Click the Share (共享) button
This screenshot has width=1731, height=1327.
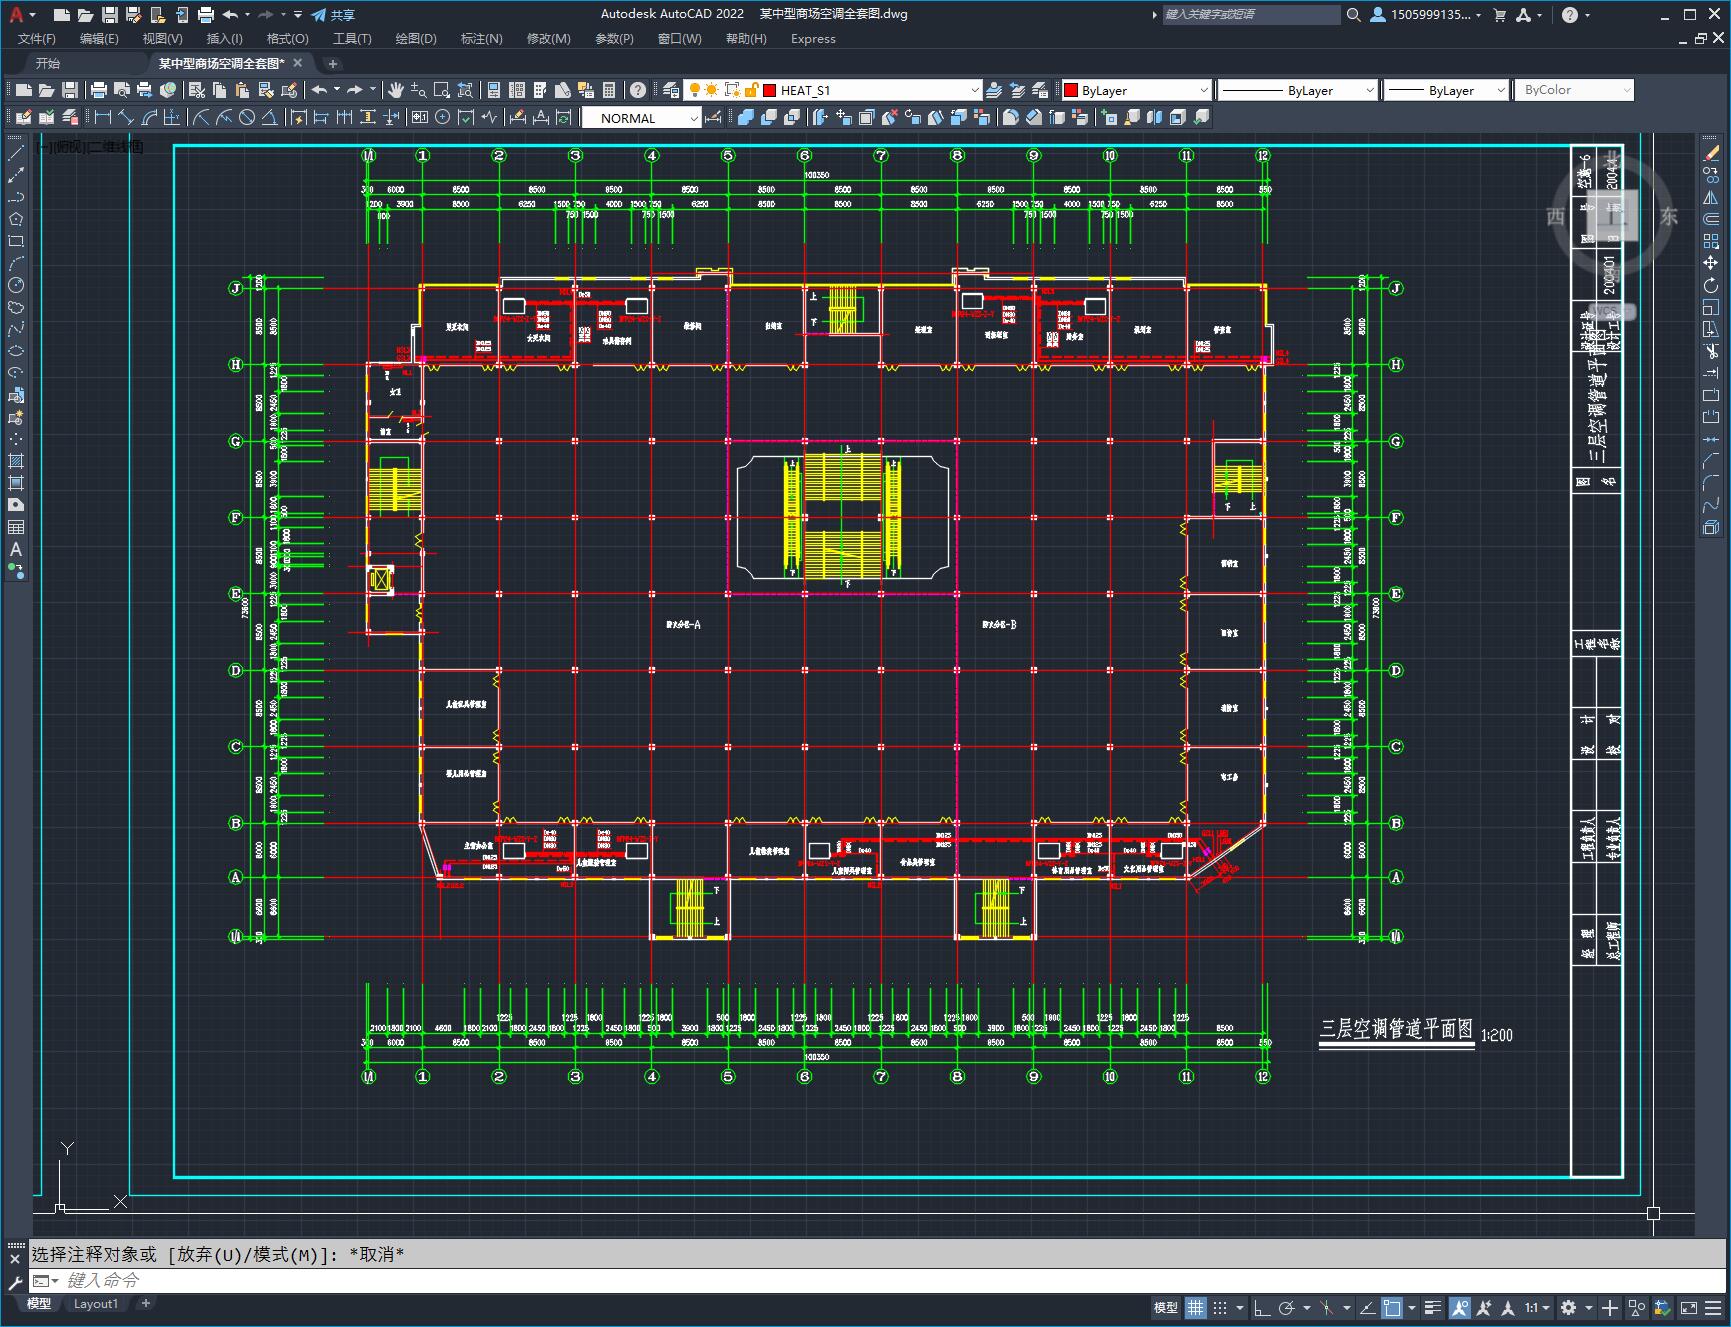click(333, 15)
